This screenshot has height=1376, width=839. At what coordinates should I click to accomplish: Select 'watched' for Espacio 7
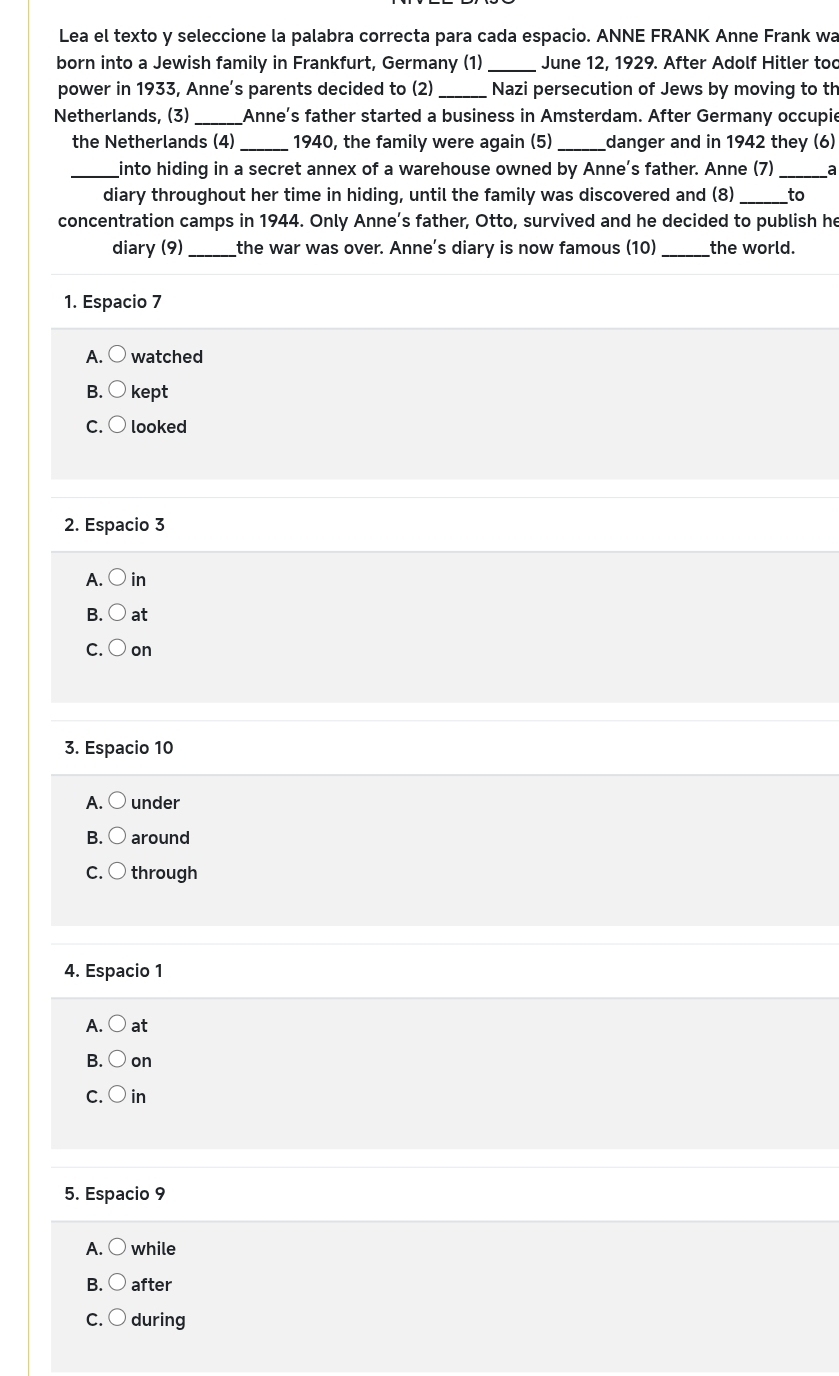[x=118, y=354]
